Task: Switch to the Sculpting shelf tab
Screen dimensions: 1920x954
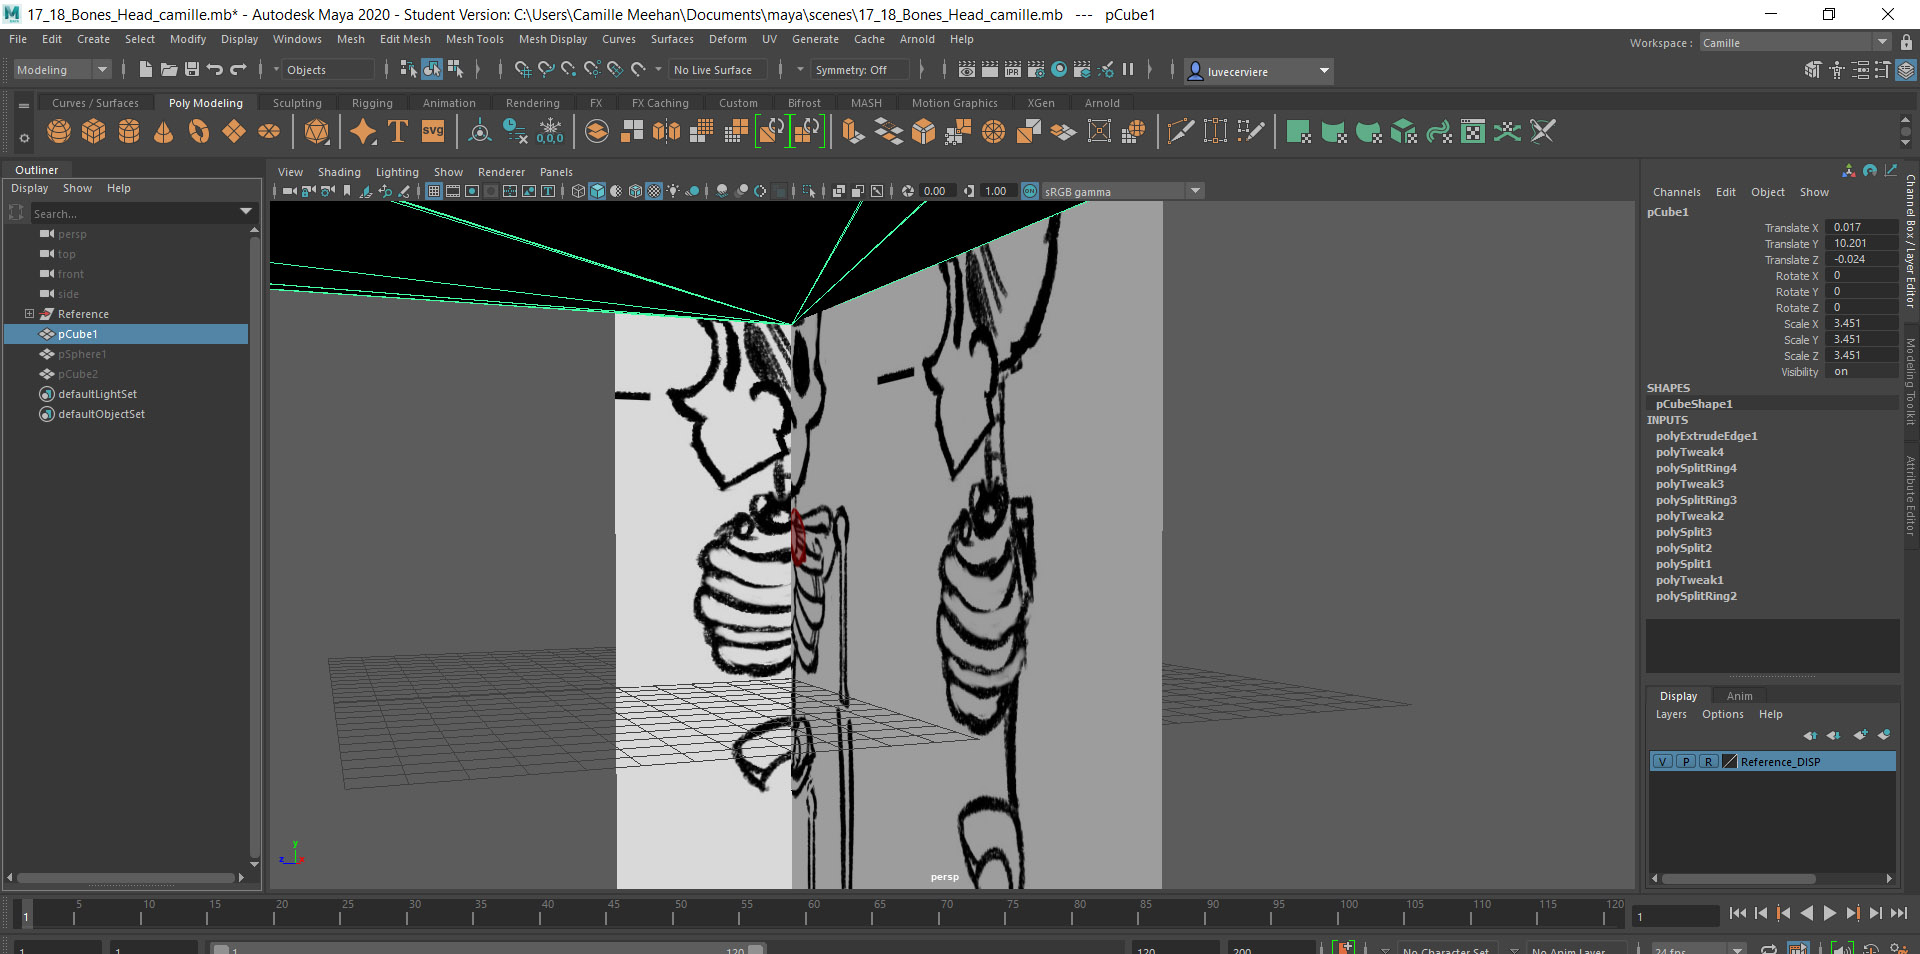Action: coord(297,103)
